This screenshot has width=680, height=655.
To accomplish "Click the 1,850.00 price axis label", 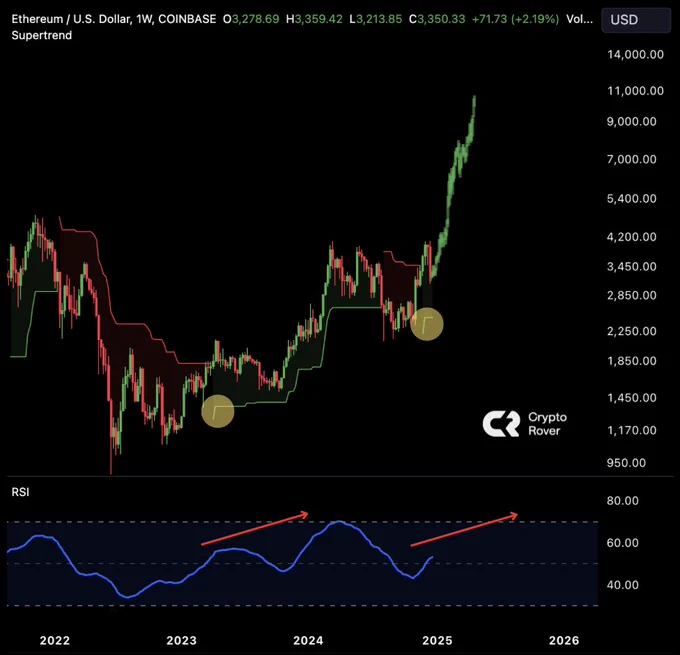I will pos(632,361).
